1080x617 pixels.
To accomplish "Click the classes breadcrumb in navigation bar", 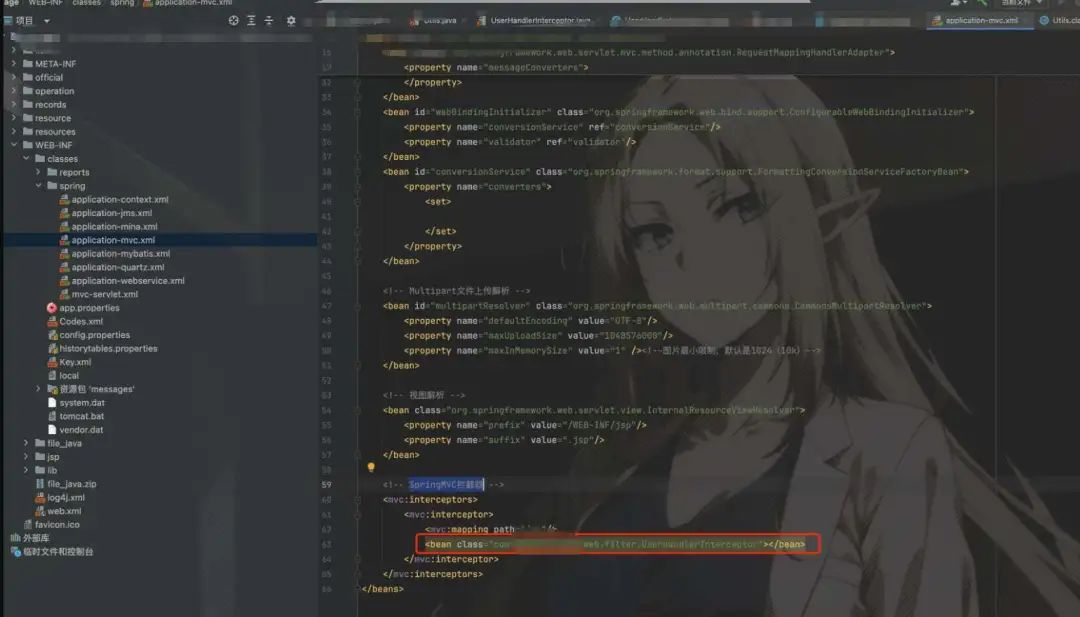I will point(87,3).
